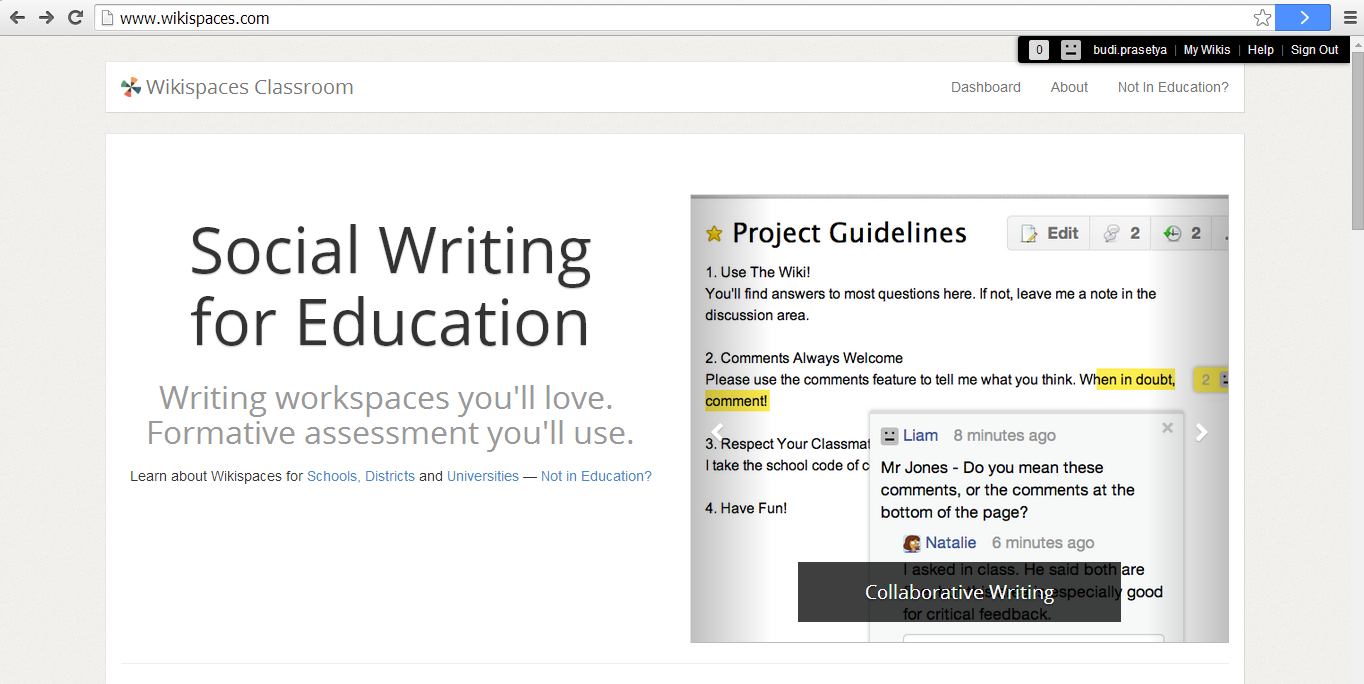Click '8 minutes ago' timestamp

coord(1004,435)
